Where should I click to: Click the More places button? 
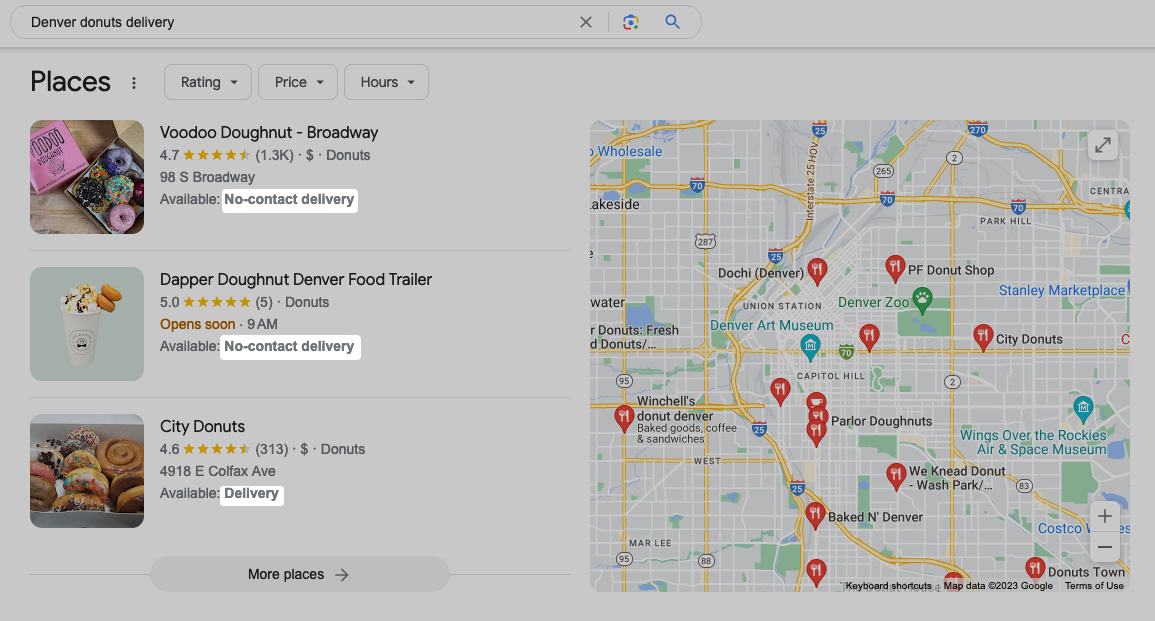pyautogui.click(x=299, y=574)
